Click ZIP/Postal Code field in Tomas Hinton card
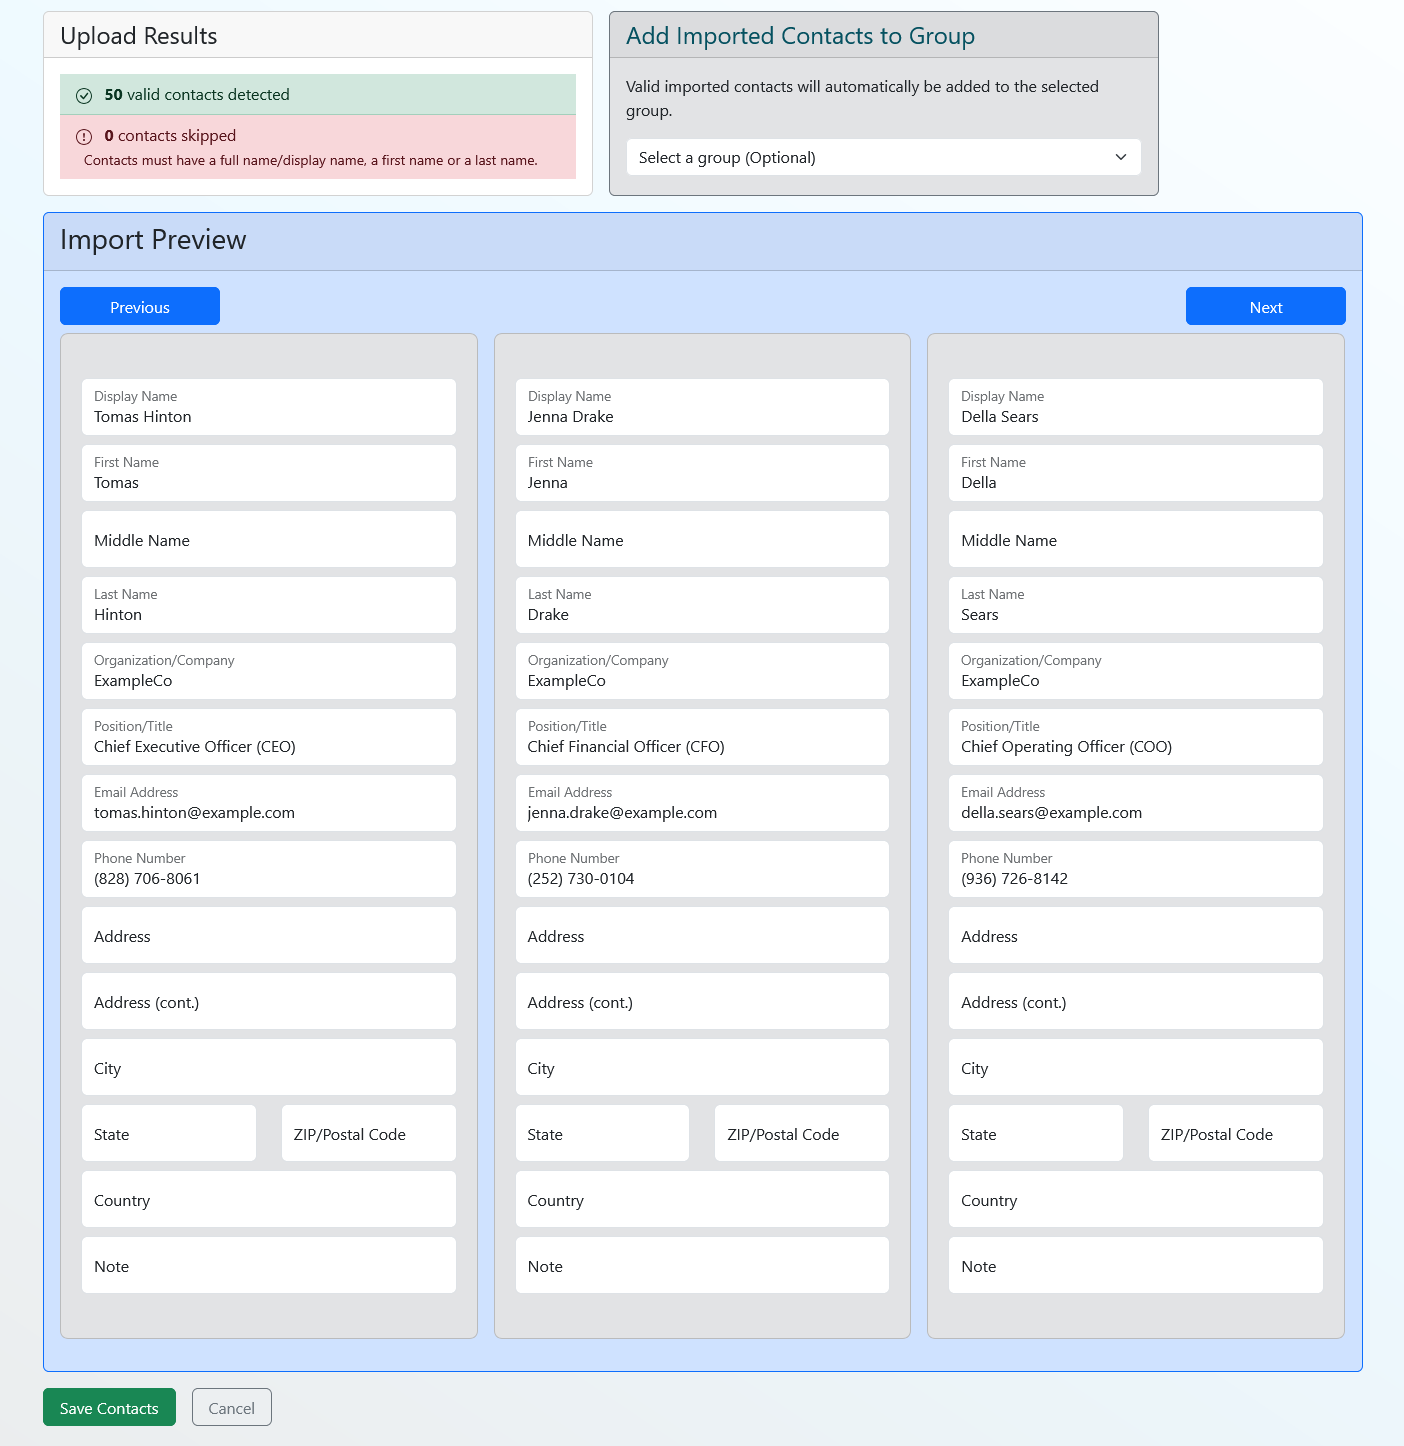 pyautogui.click(x=369, y=1133)
